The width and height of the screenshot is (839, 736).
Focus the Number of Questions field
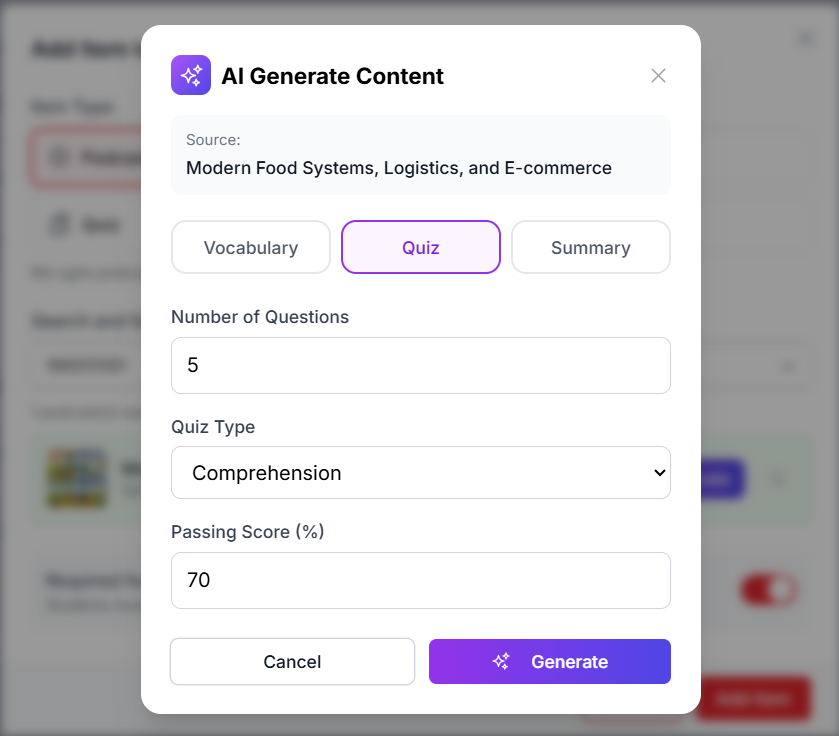point(420,365)
